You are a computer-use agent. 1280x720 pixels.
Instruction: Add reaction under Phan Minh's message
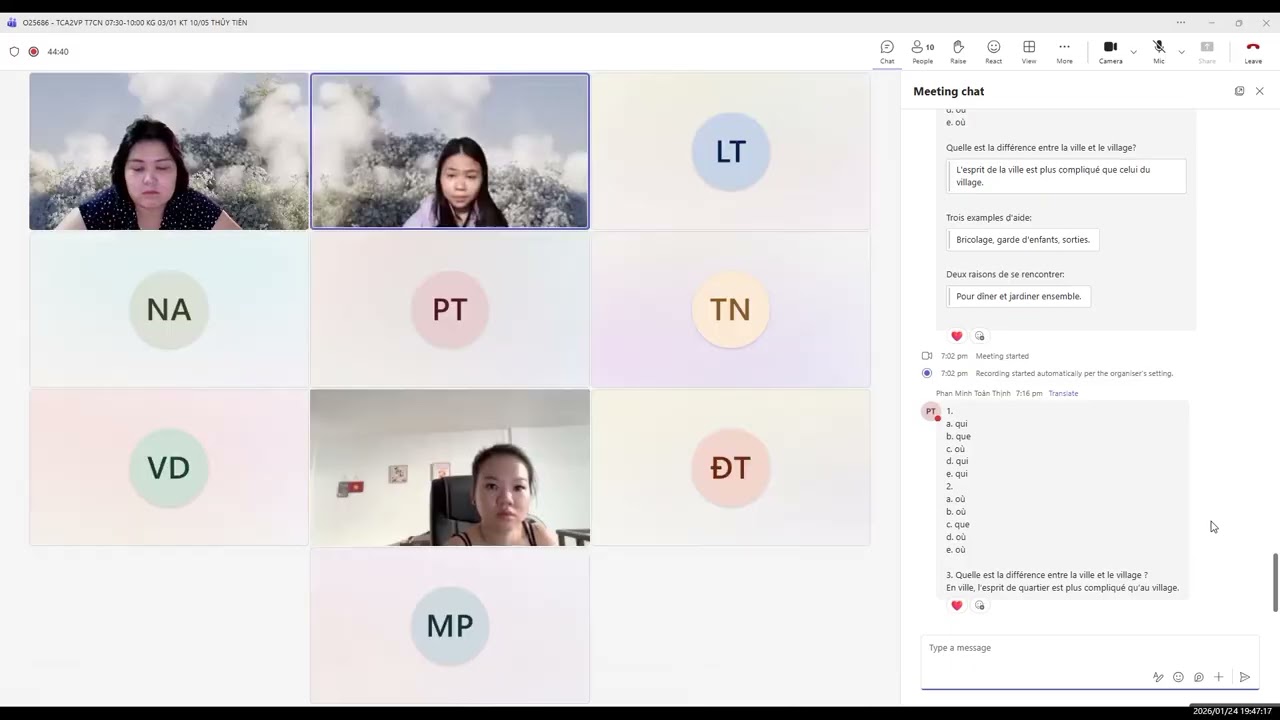tap(979, 605)
